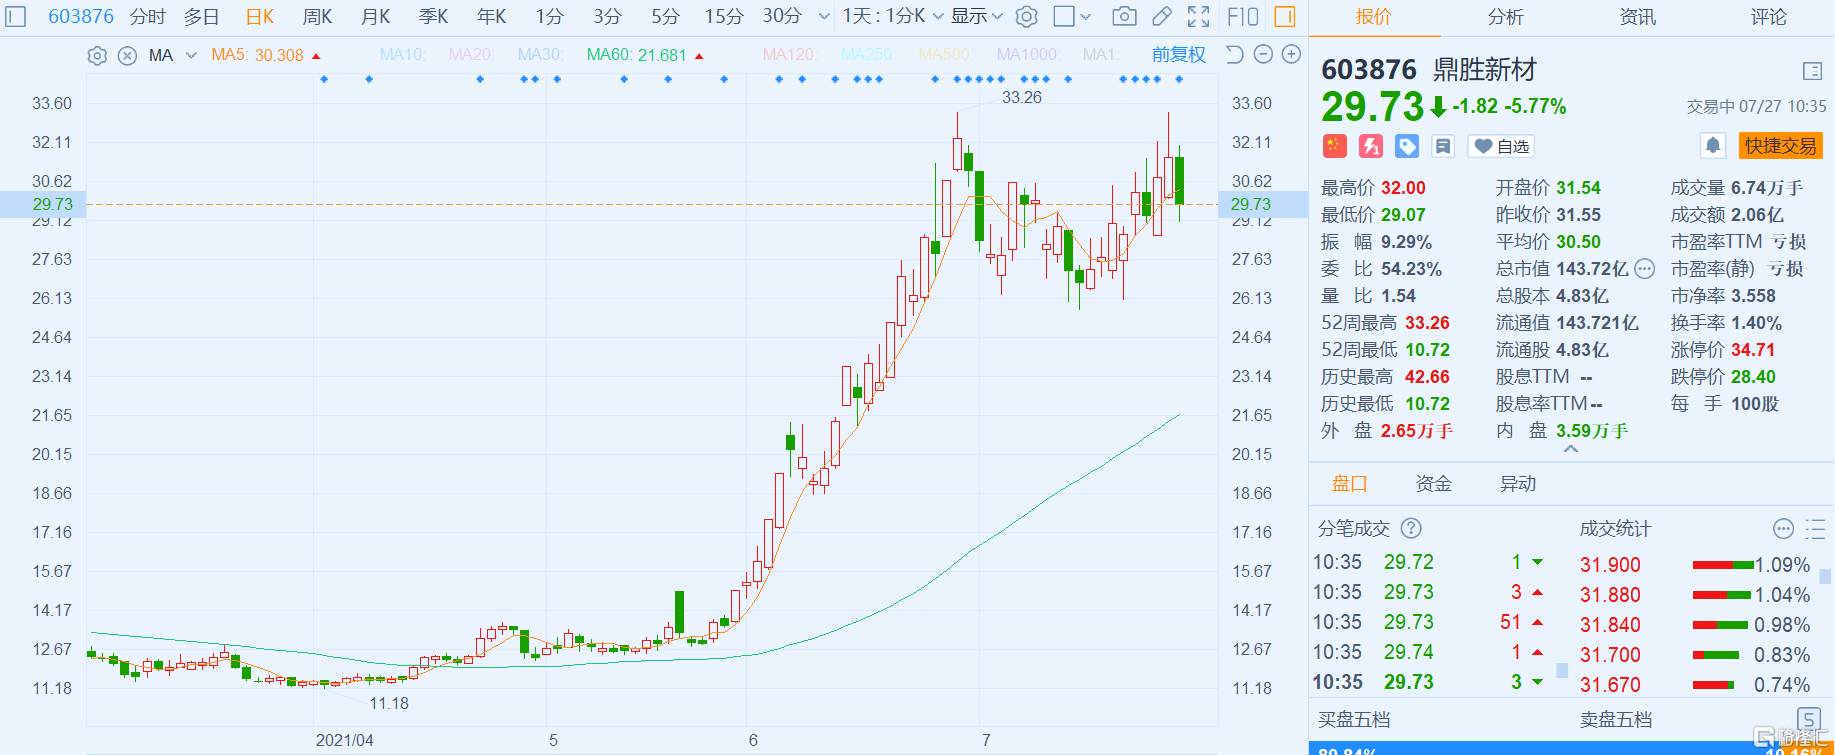The height and width of the screenshot is (755, 1835).
Task: Switch to the 资讯 tab
Action: coord(1637,17)
